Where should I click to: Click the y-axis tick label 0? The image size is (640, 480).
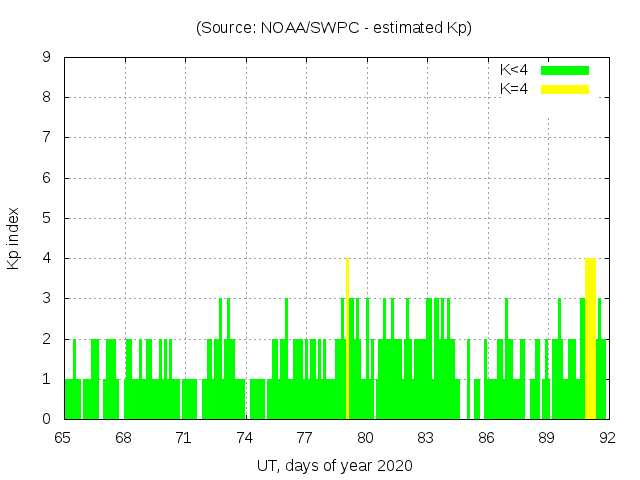tap(46, 419)
